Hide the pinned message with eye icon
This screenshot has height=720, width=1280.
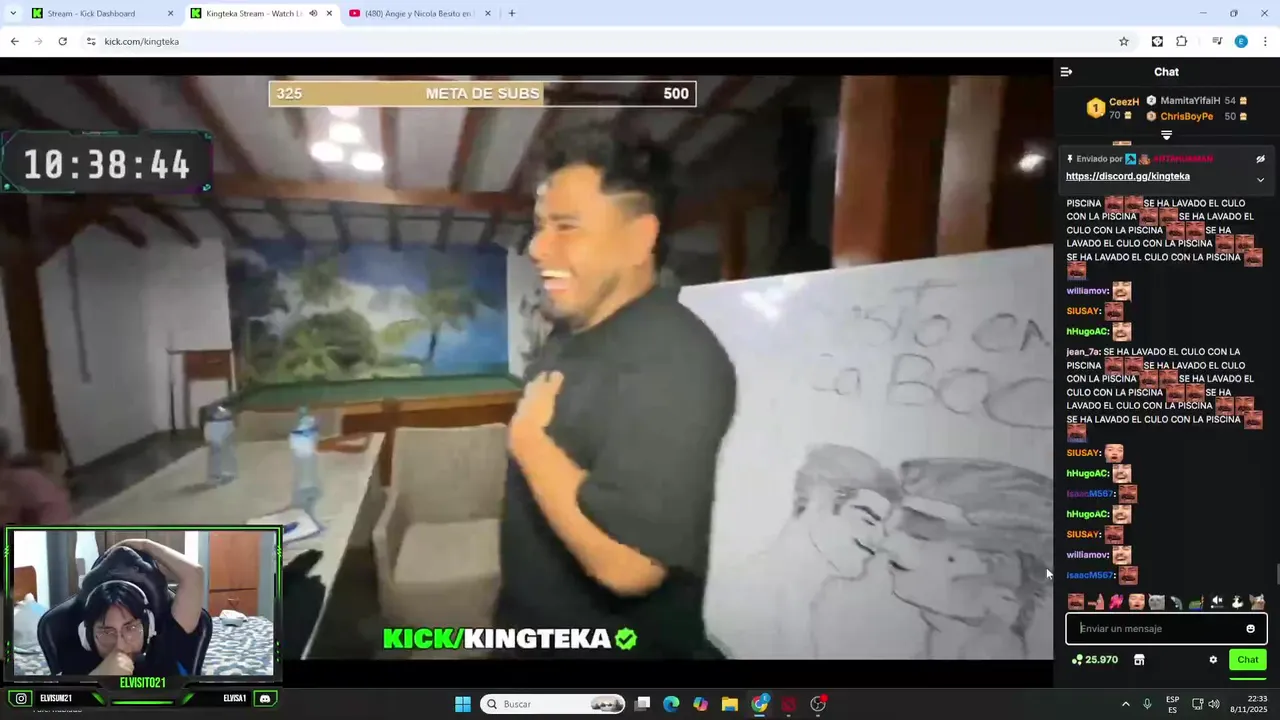(x=1260, y=159)
